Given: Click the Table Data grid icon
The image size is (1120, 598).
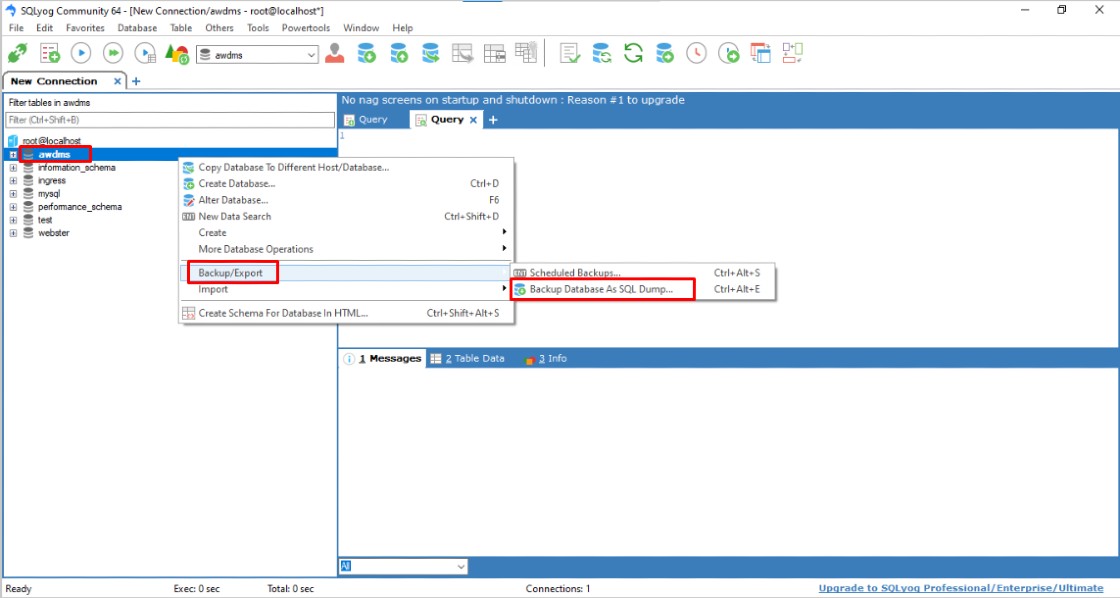Looking at the screenshot, I should [436, 359].
